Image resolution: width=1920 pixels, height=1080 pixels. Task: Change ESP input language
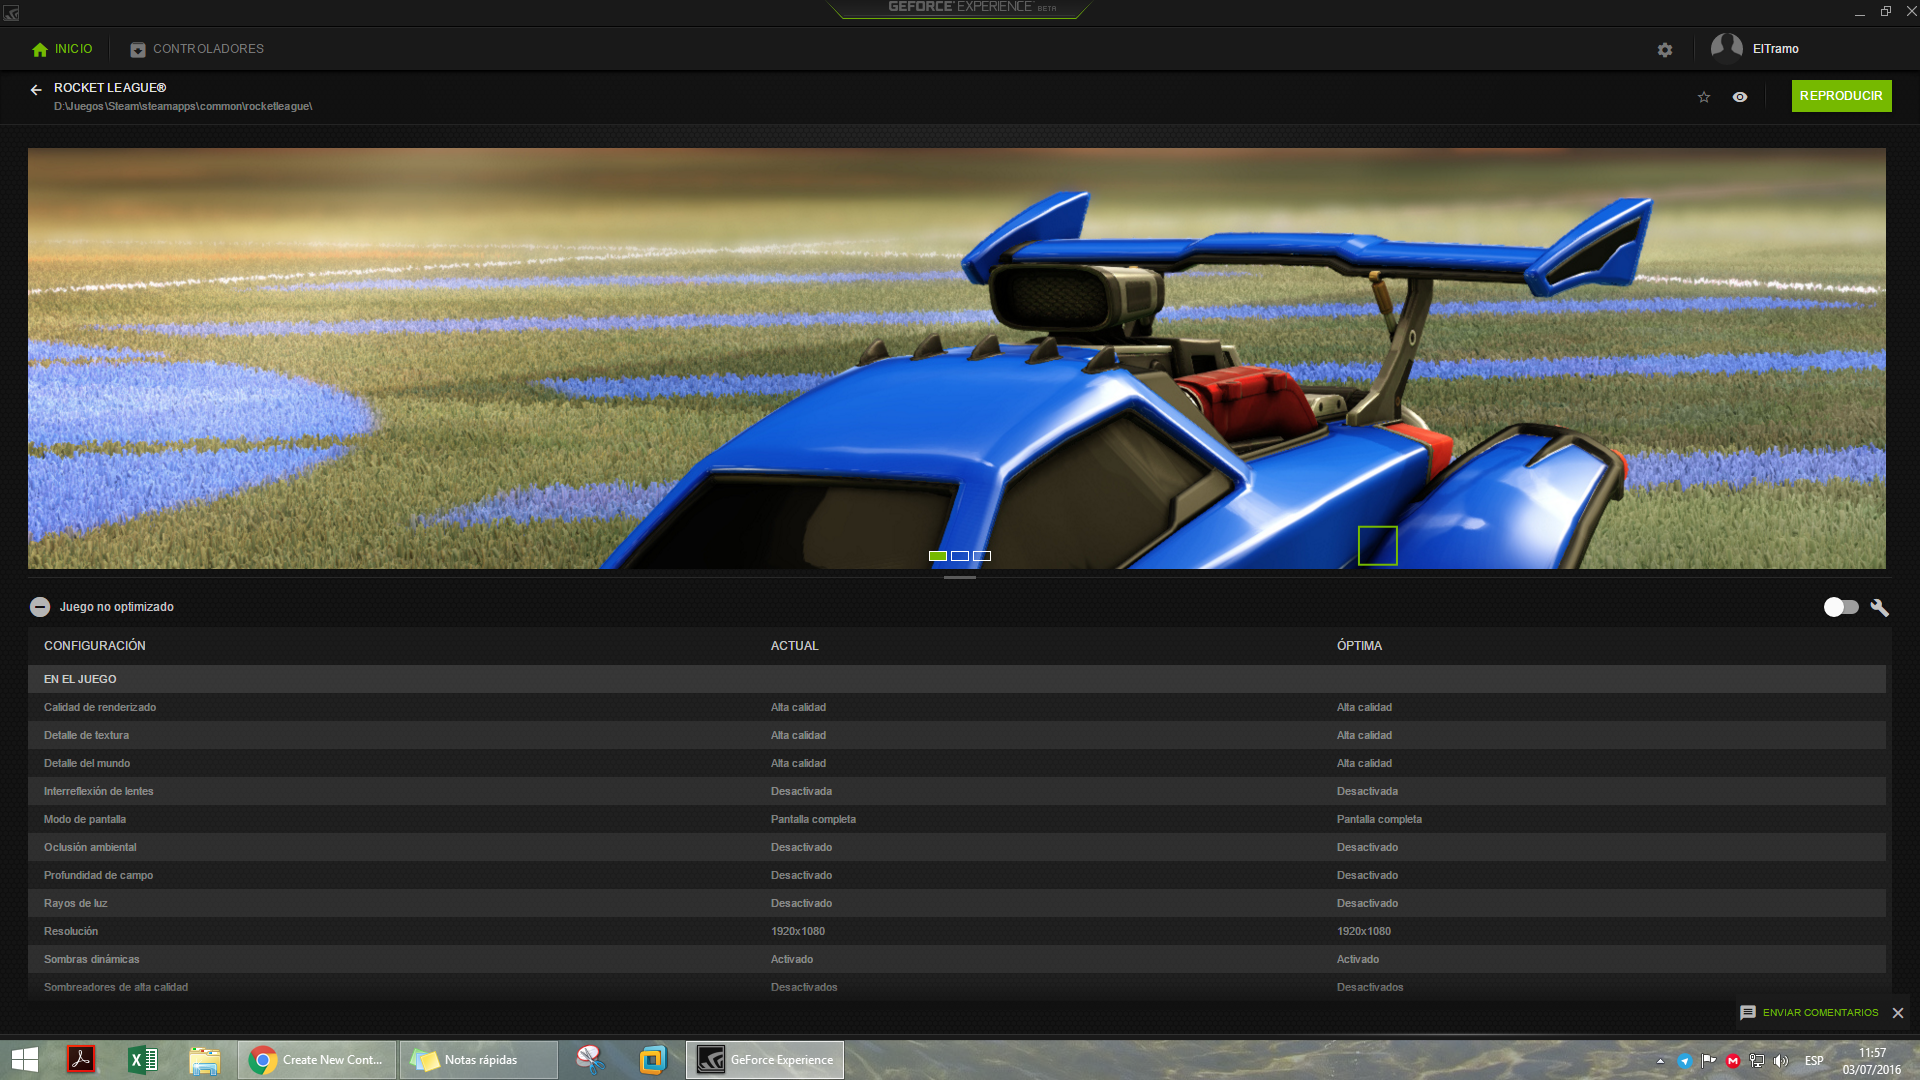(1814, 1061)
